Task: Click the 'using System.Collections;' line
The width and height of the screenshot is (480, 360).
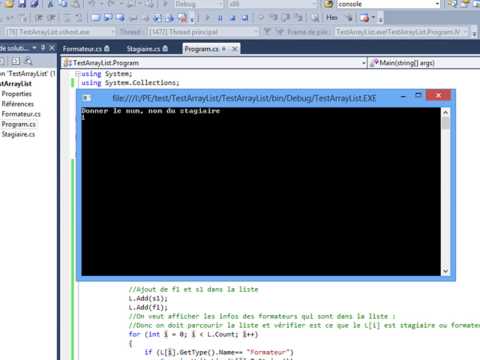Action: (x=130, y=83)
